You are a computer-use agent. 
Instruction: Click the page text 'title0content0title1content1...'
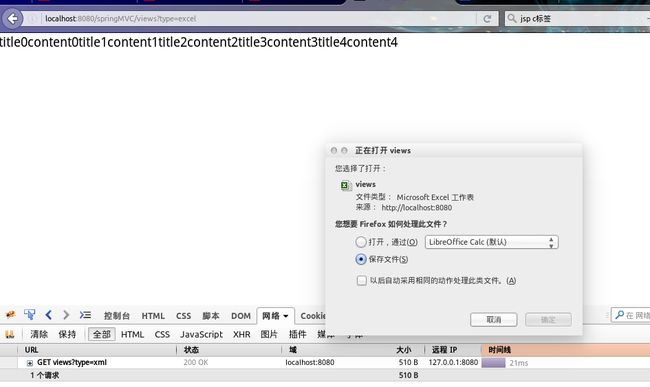[x=199, y=42]
